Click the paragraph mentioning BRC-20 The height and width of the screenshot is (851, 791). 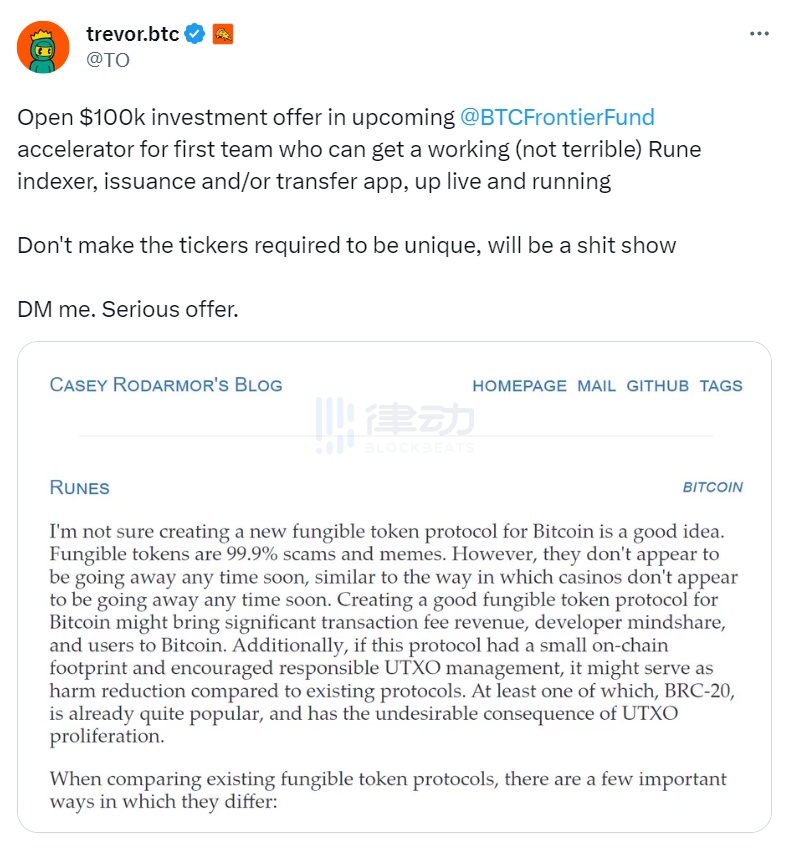(x=395, y=632)
